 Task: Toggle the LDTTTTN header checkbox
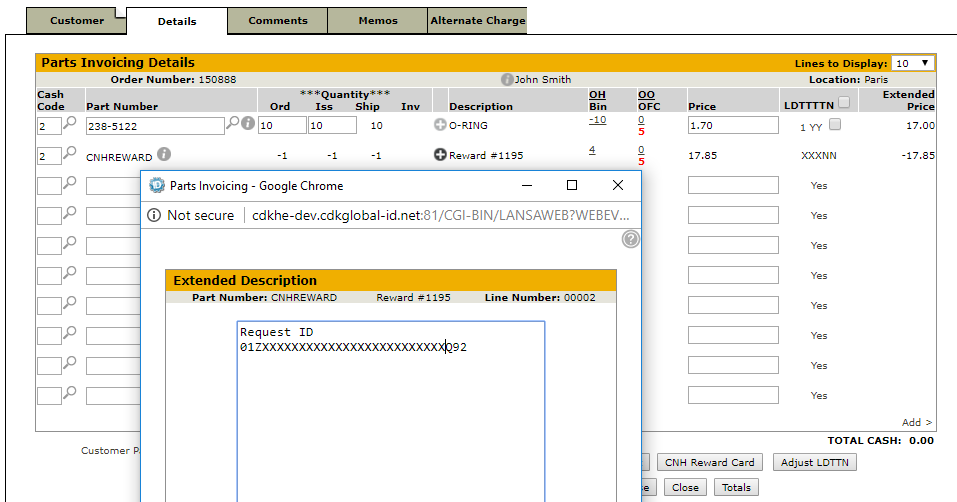[844, 102]
